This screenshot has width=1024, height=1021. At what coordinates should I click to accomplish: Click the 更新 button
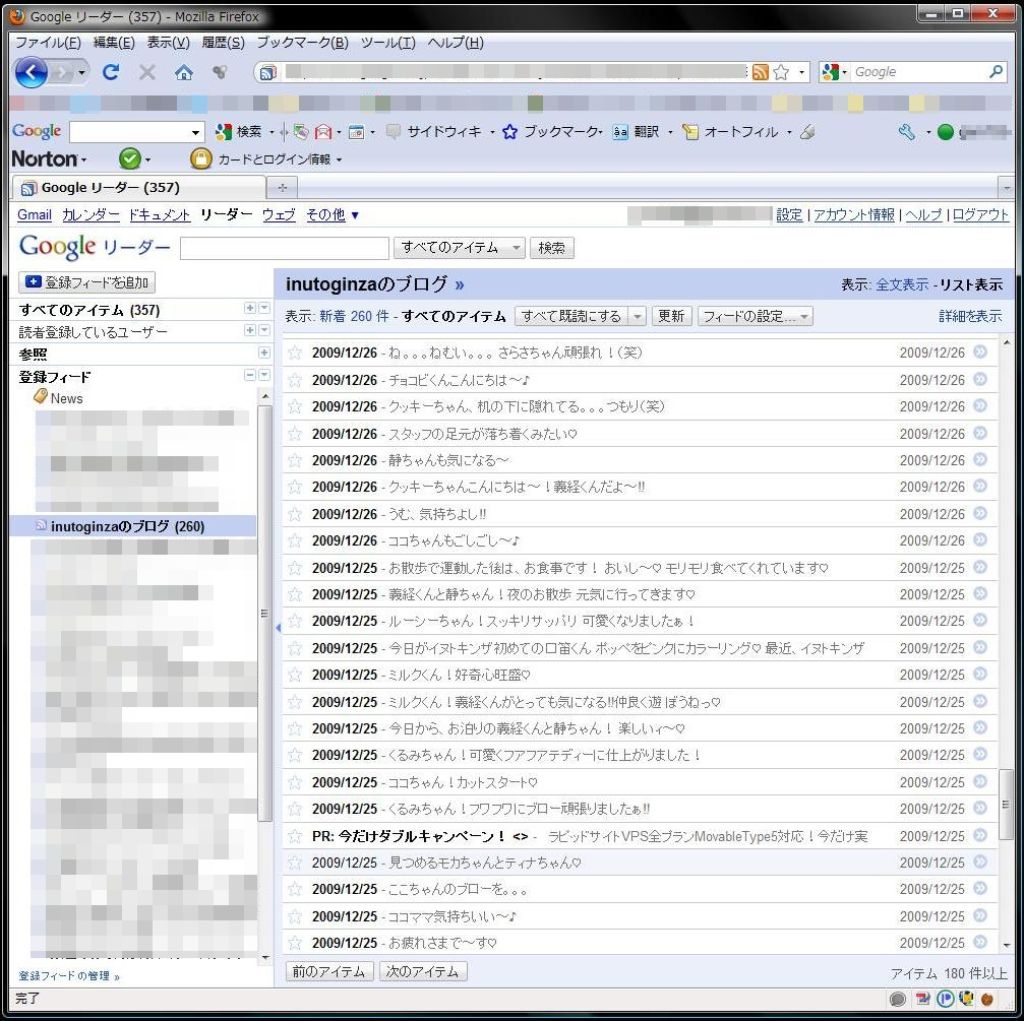pos(671,317)
